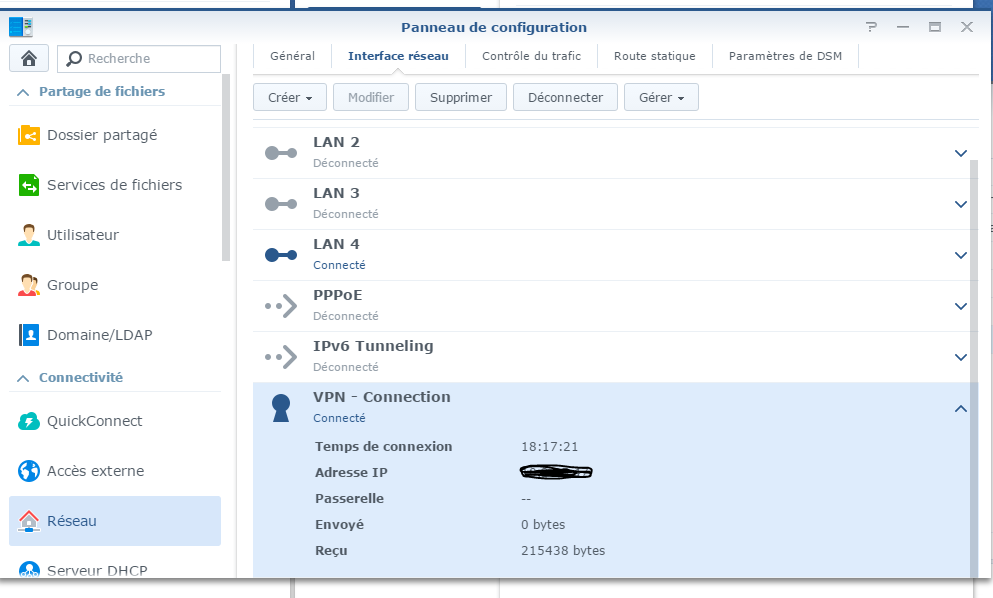Open the help question mark icon
This screenshot has width=993, height=598.
871,27
